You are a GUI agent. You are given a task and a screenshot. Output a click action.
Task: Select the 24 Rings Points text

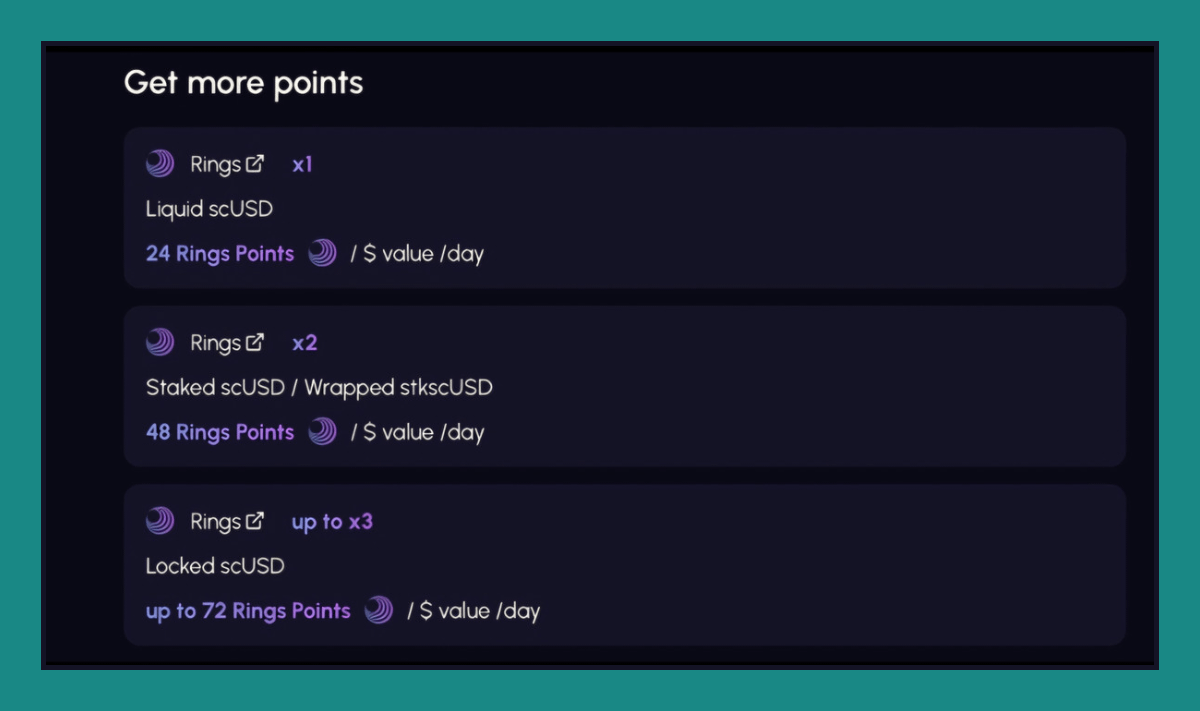click(x=220, y=254)
